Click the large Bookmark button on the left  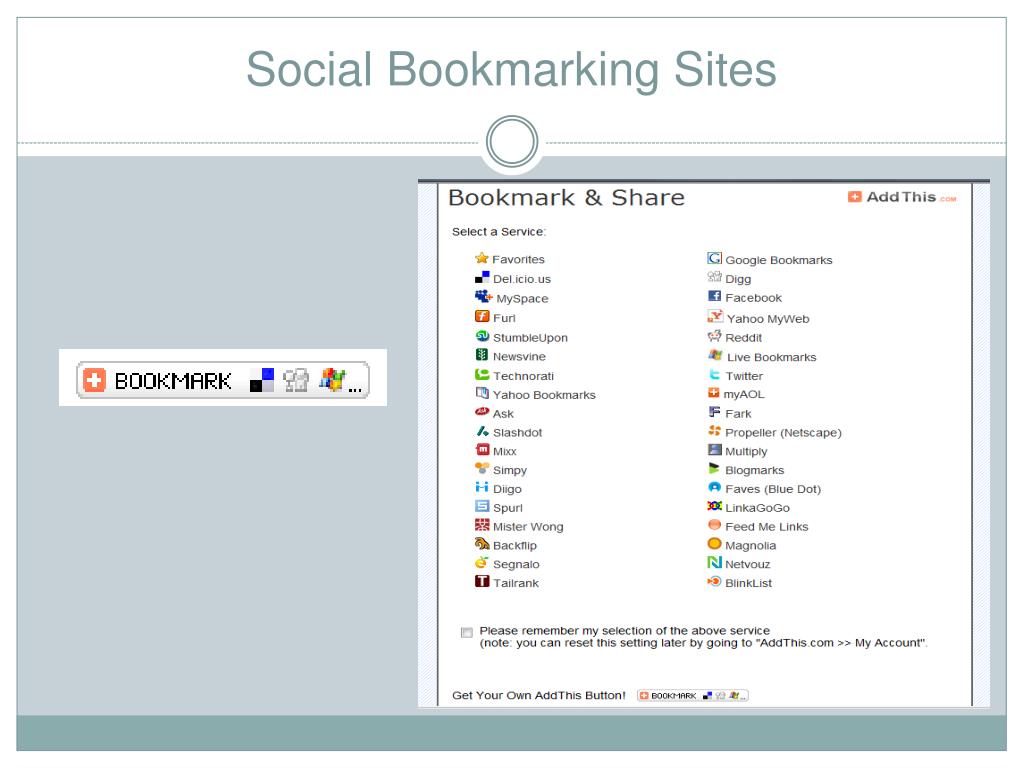pyautogui.click(x=223, y=379)
